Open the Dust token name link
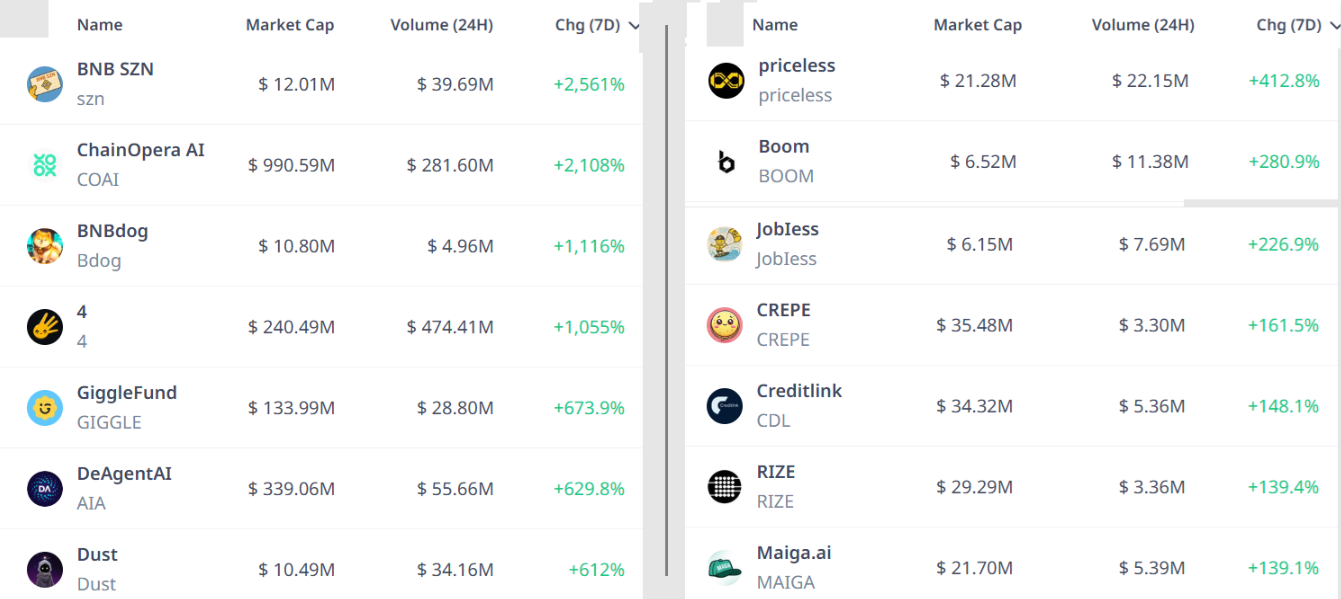This screenshot has height=599, width=1341. pyautogui.click(x=97, y=554)
